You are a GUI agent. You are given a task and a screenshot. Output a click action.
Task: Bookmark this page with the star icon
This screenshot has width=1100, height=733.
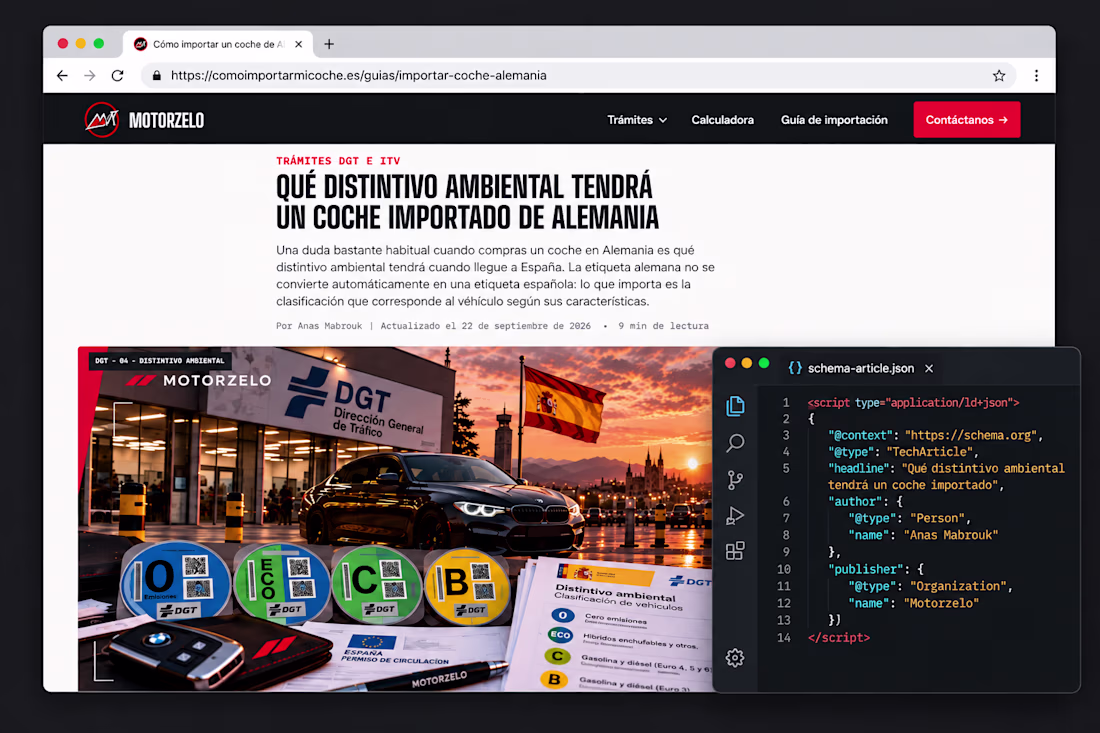pyautogui.click(x=999, y=76)
